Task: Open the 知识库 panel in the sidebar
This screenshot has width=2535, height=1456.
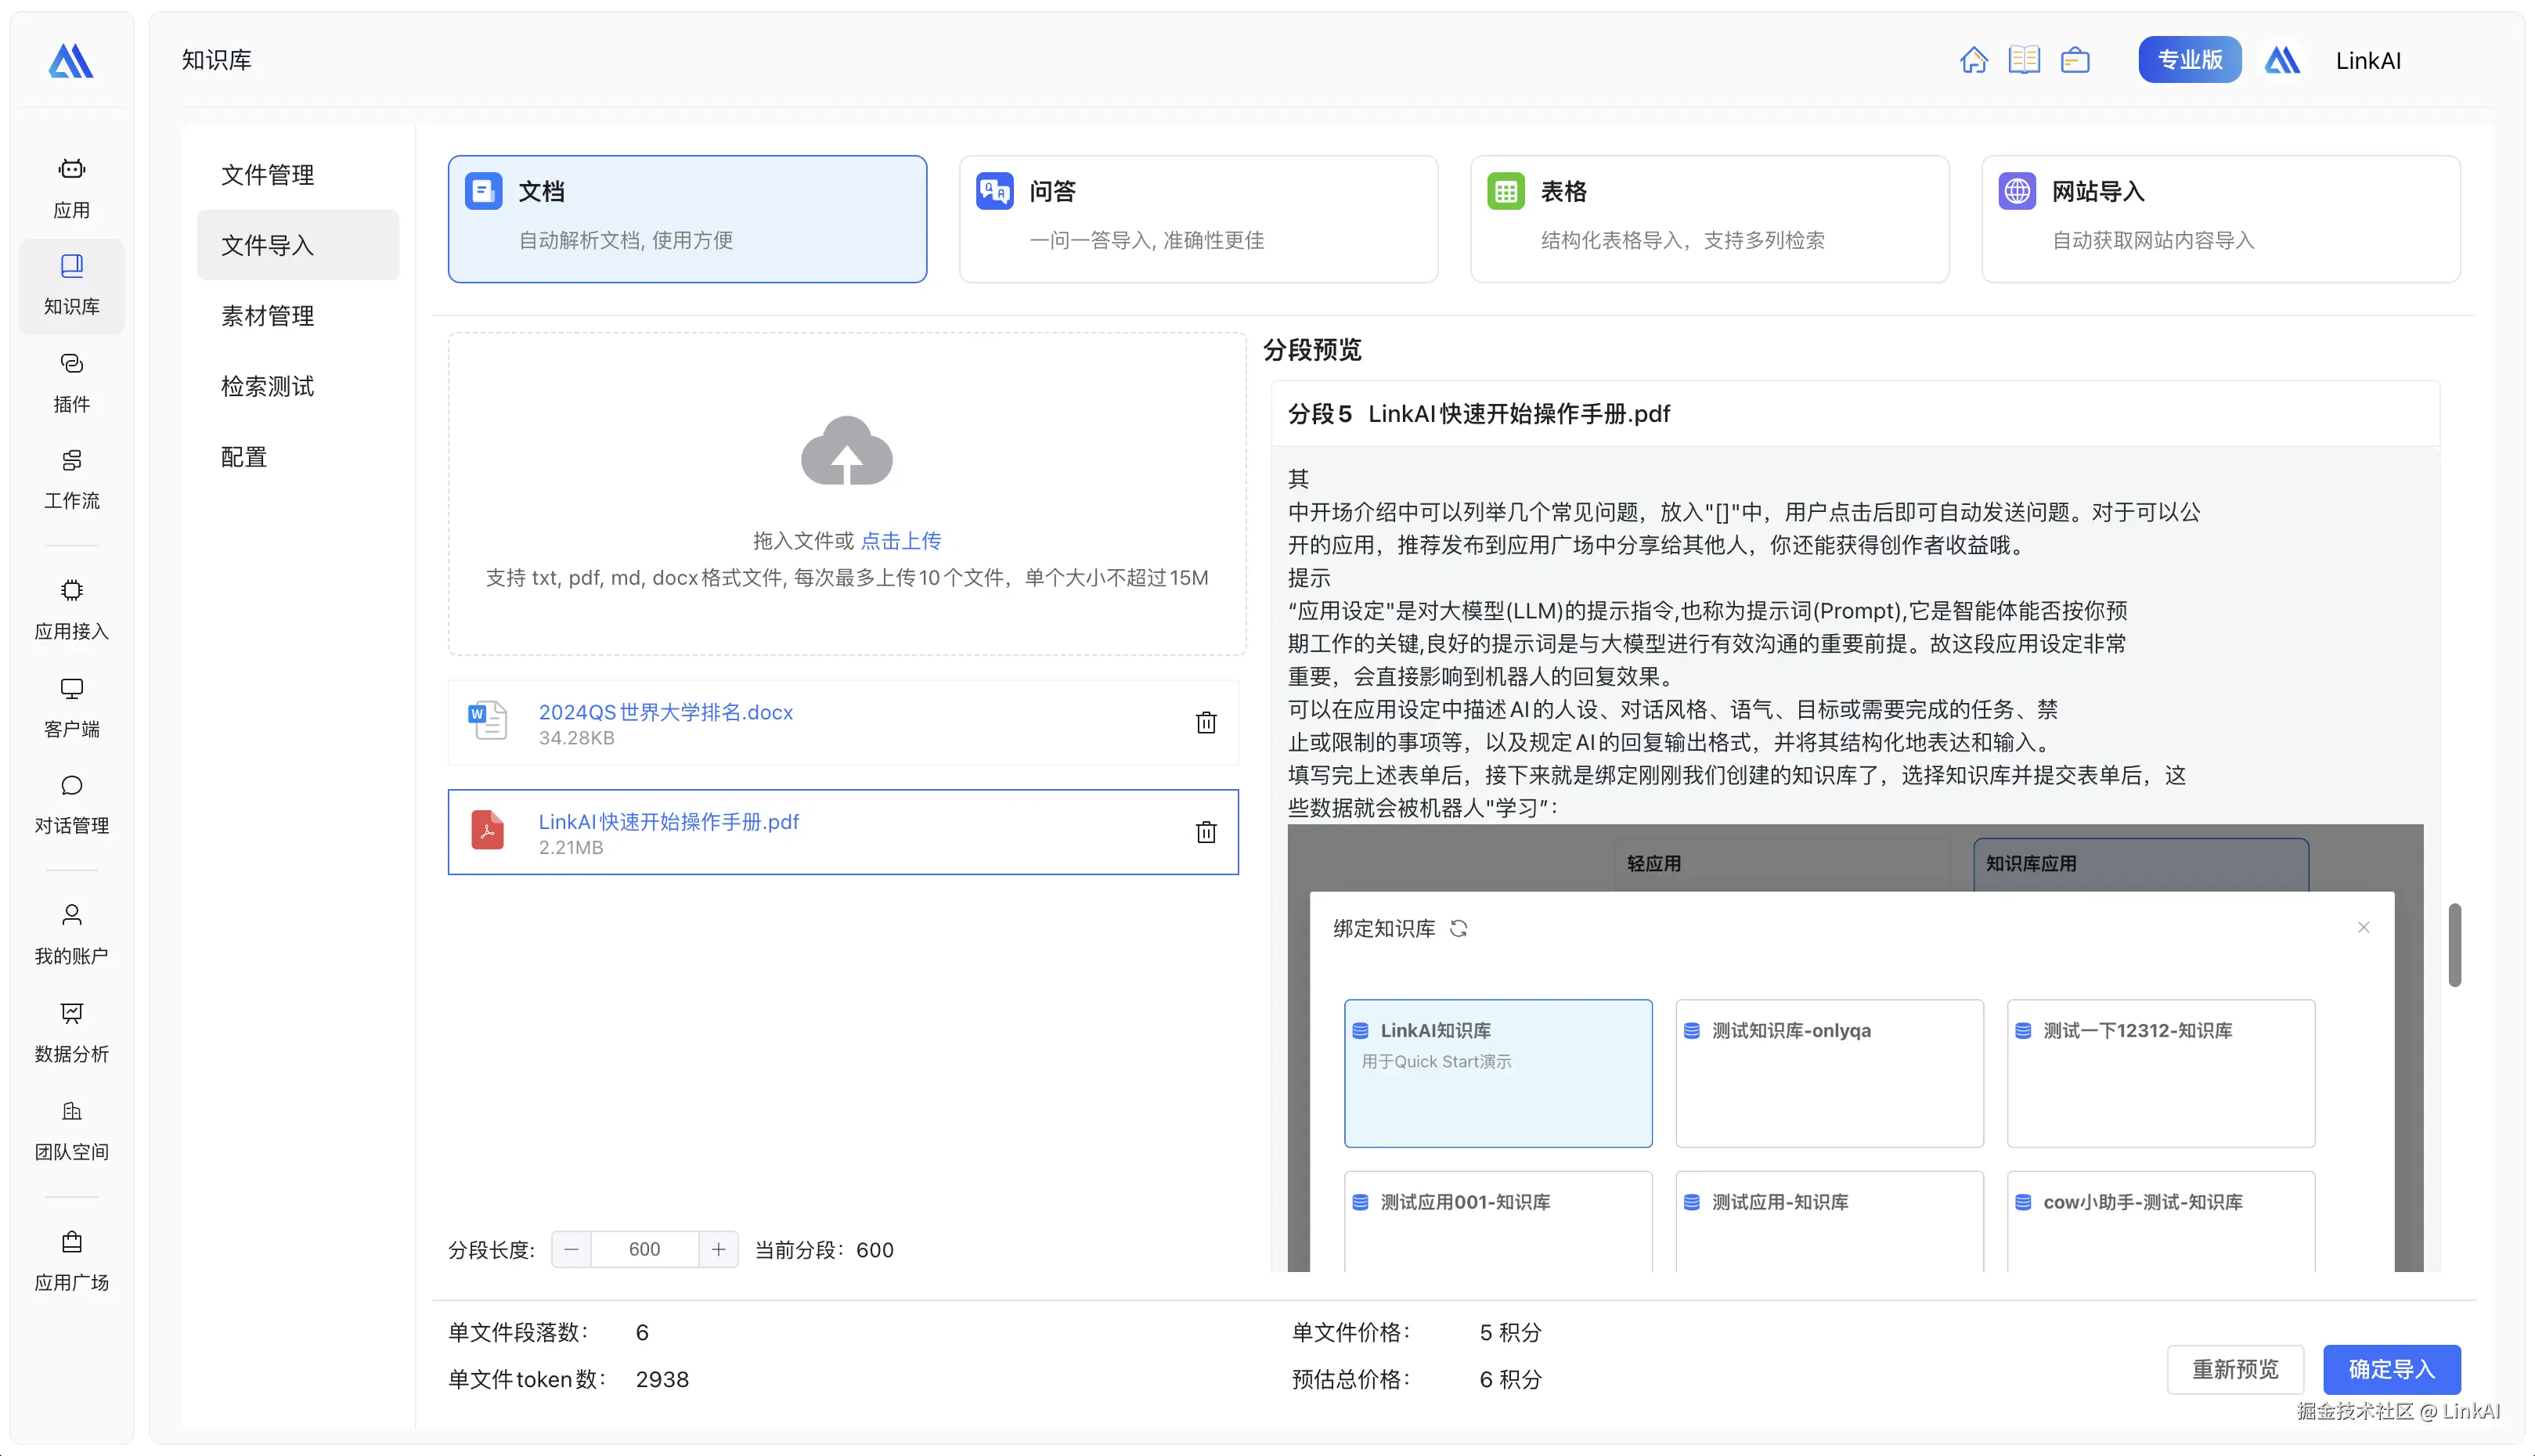Action: (x=71, y=285)
